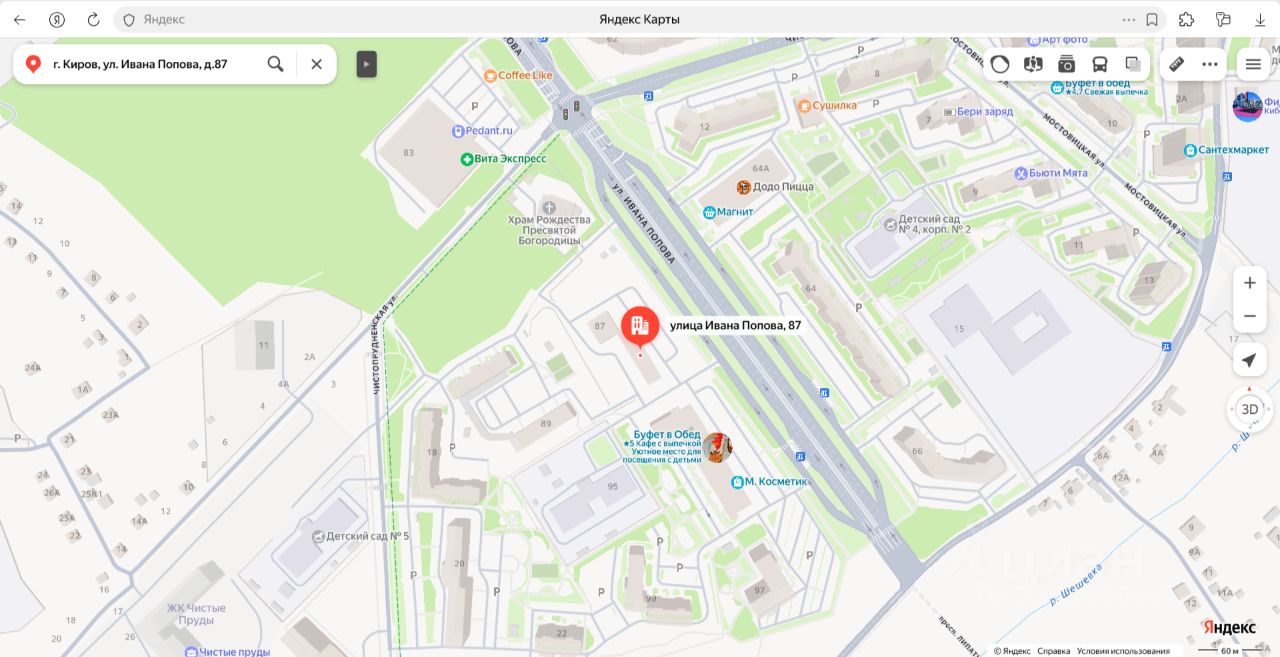Open the Условия использования link

[x=1123, y=651]
